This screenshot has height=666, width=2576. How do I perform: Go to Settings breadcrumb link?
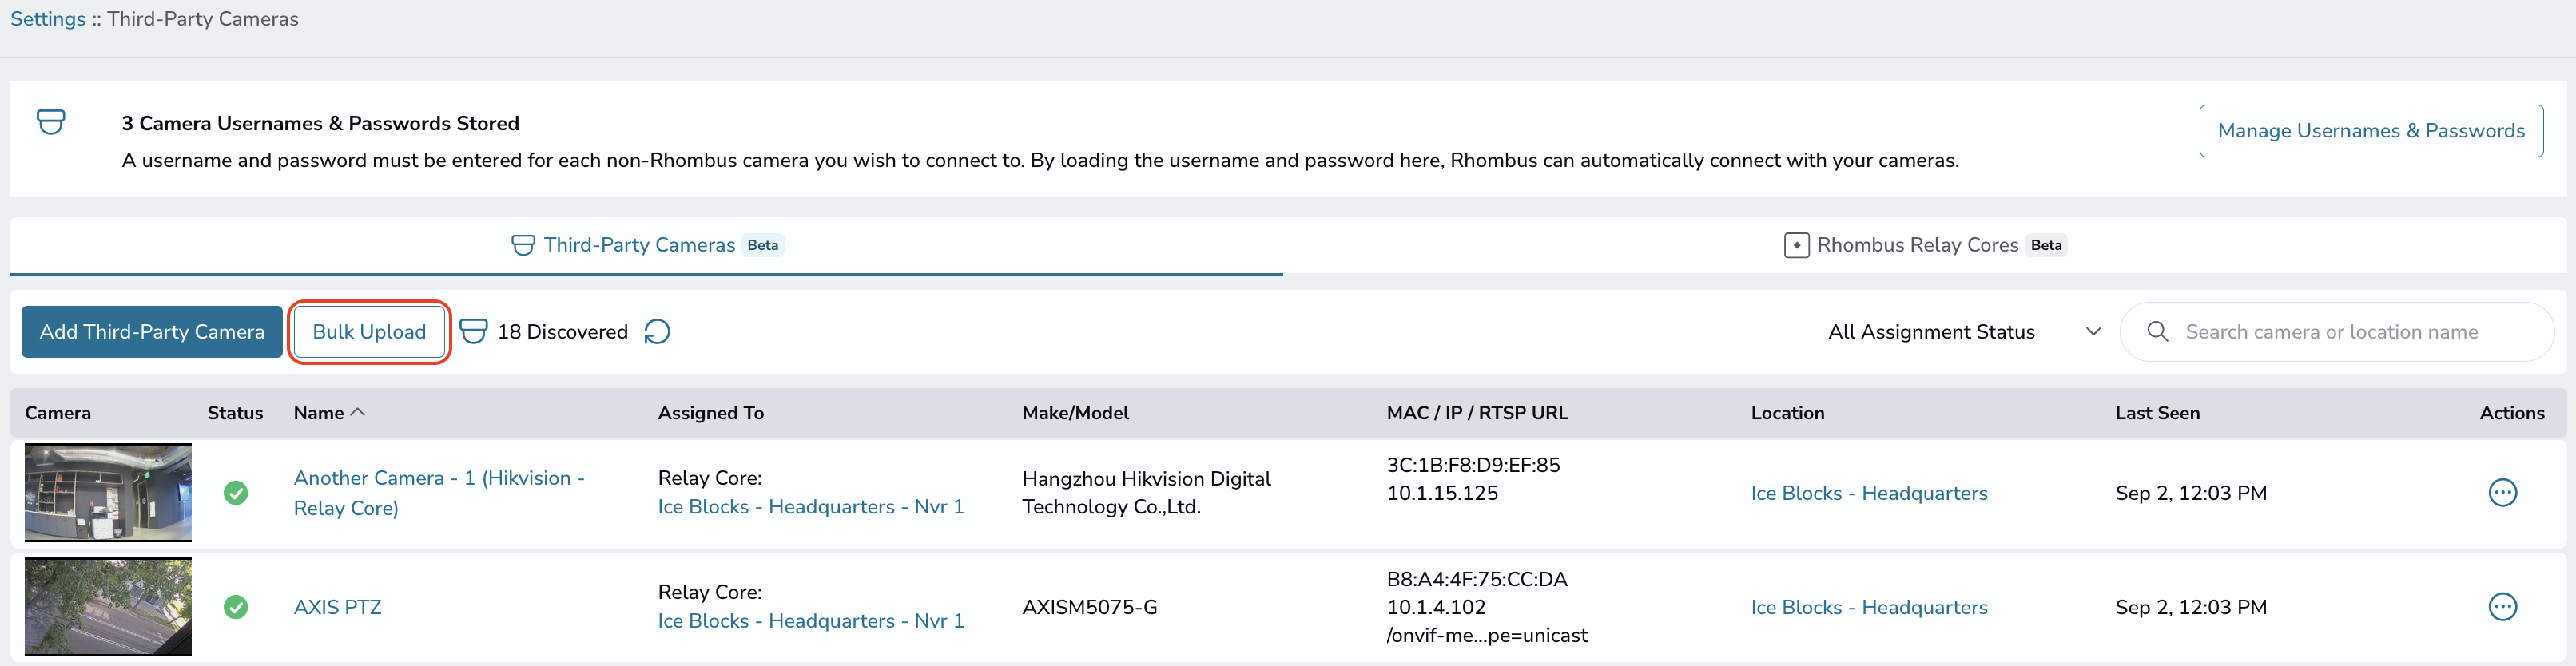48,19
